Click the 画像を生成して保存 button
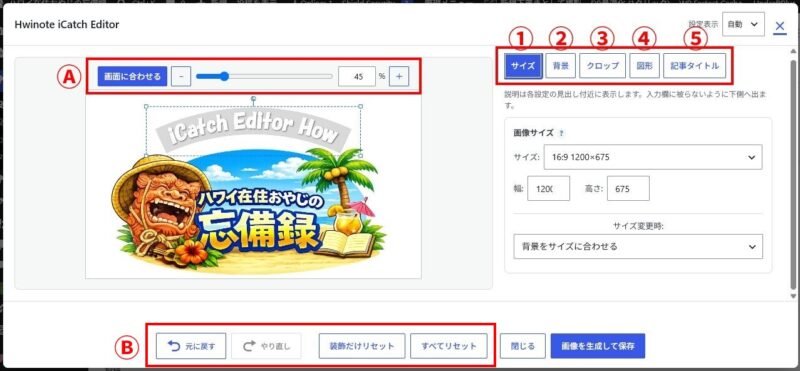 coord(598,346)
